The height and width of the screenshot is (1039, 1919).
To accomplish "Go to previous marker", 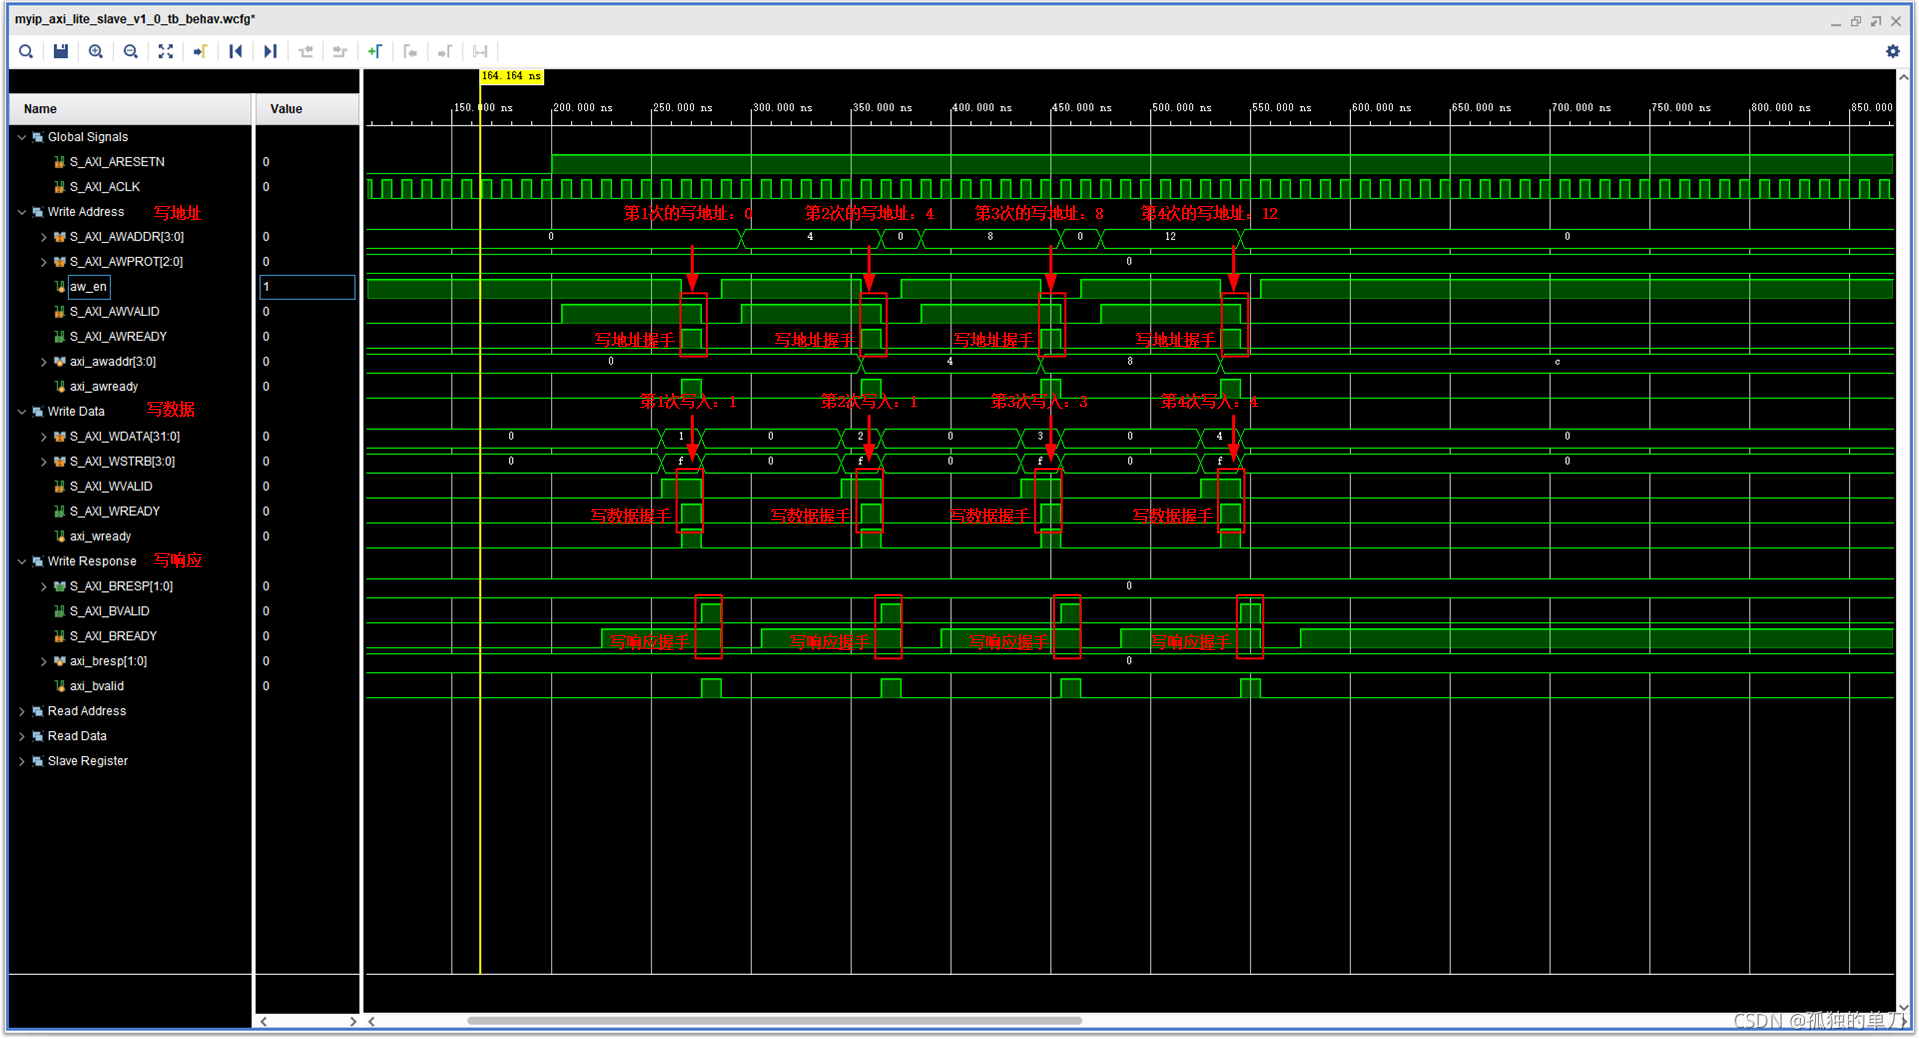I will click(410, 51).
